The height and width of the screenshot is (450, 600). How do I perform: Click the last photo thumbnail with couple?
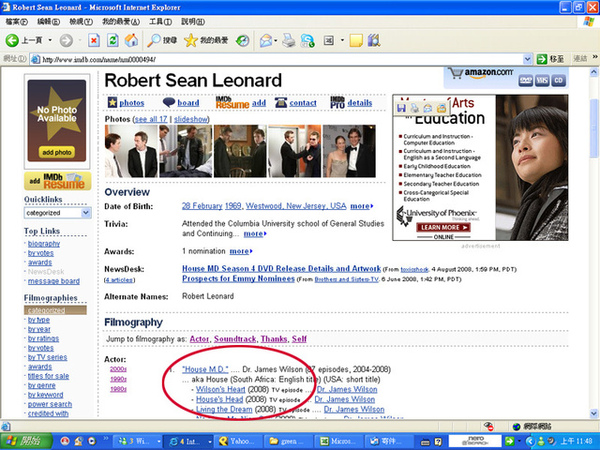point(349,151)
